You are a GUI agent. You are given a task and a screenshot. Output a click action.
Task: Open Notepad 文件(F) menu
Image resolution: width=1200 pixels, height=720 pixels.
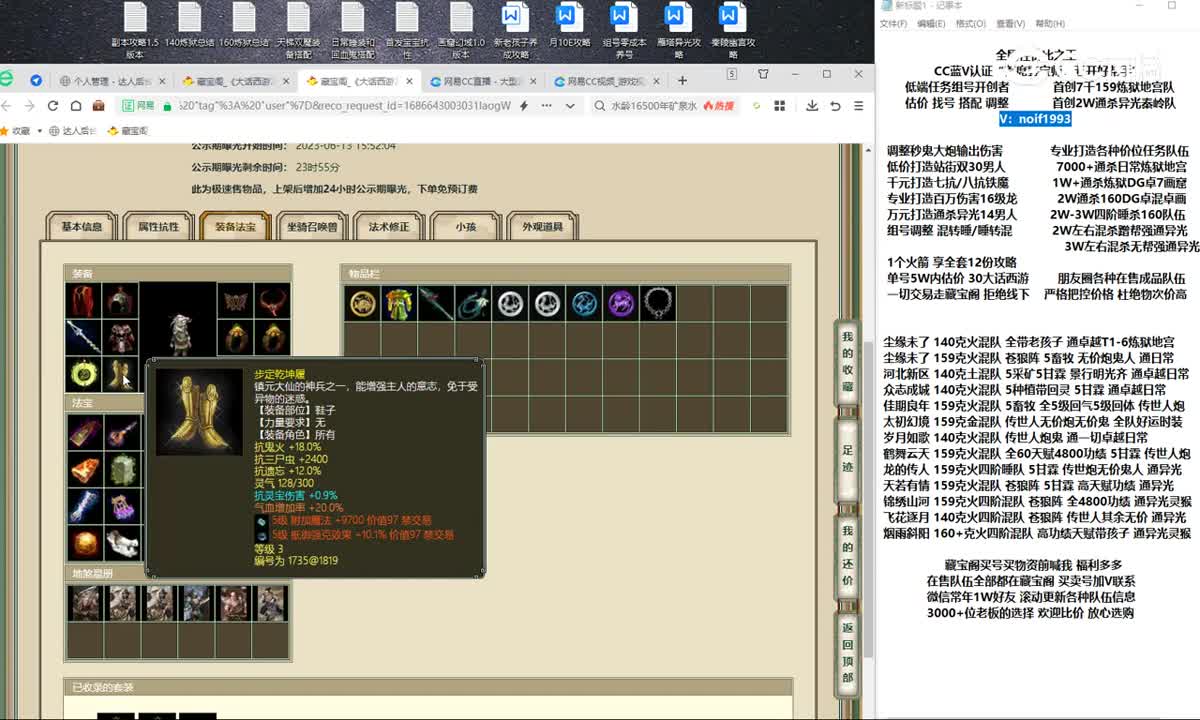point(893,23)
